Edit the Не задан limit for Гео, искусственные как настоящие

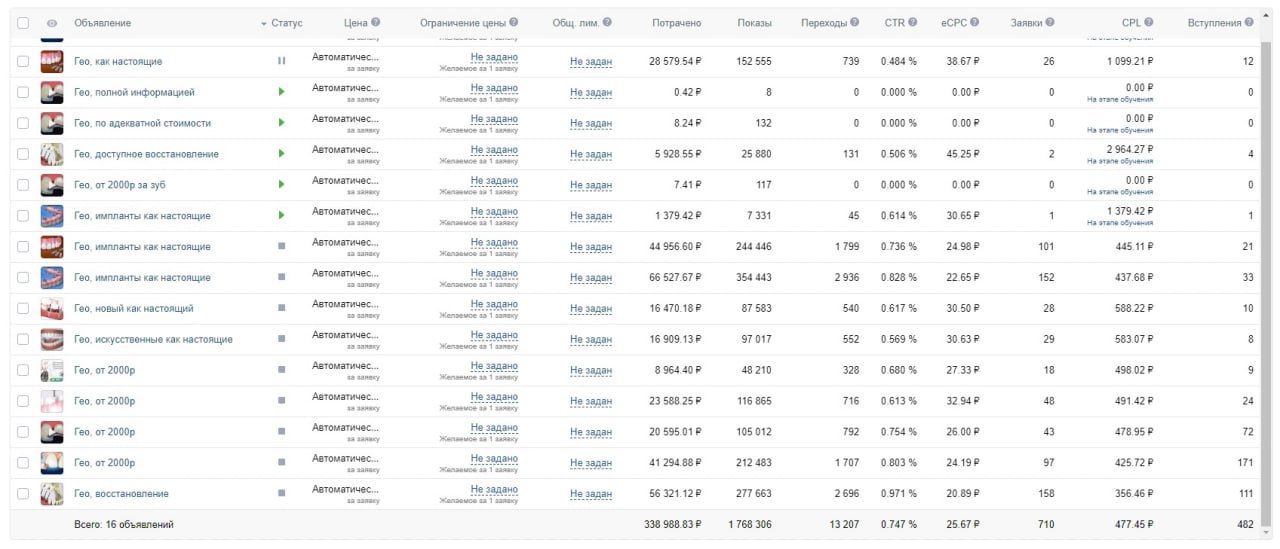pos(591,340)
